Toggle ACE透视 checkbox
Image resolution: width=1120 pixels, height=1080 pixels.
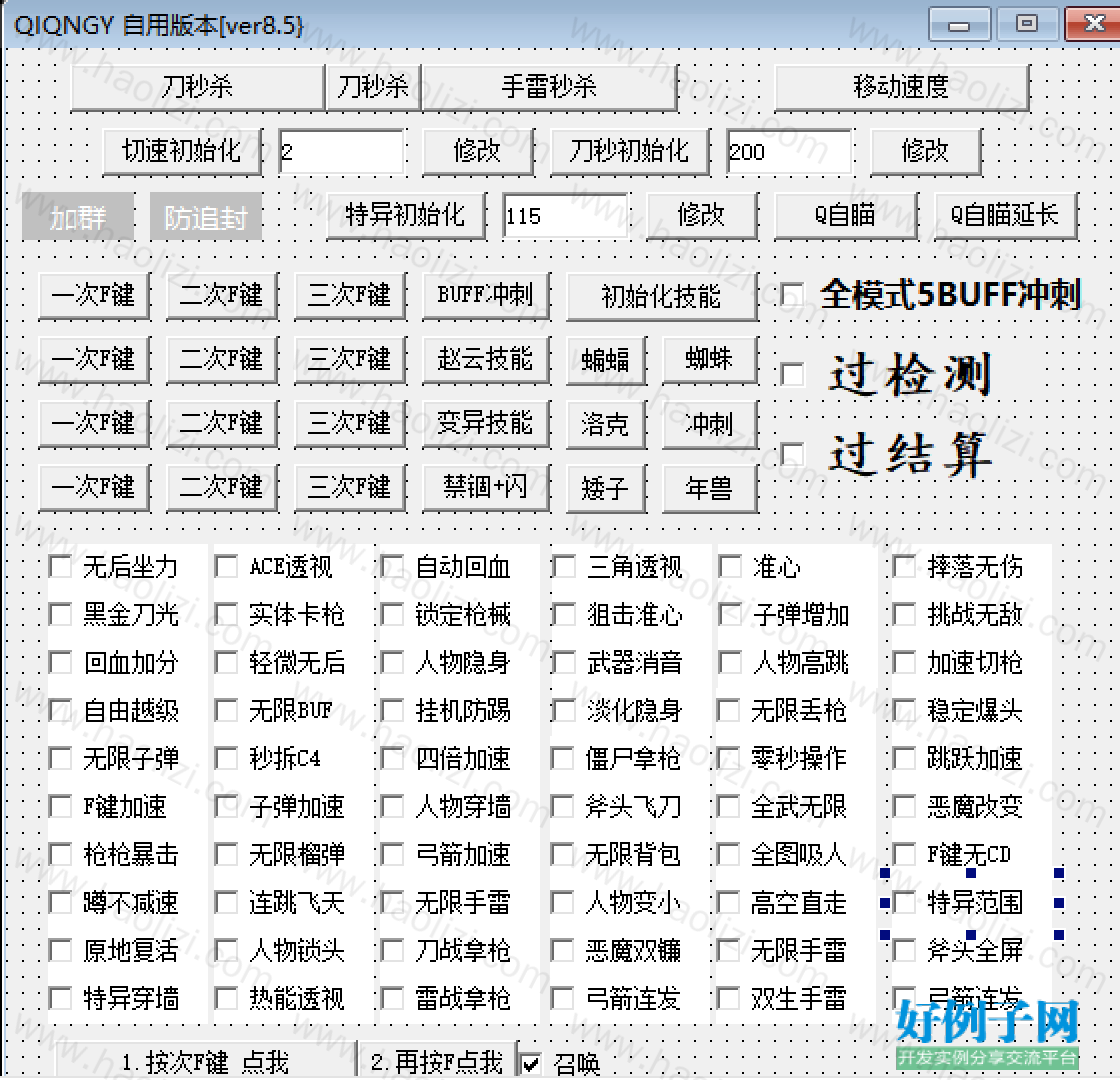226,567
